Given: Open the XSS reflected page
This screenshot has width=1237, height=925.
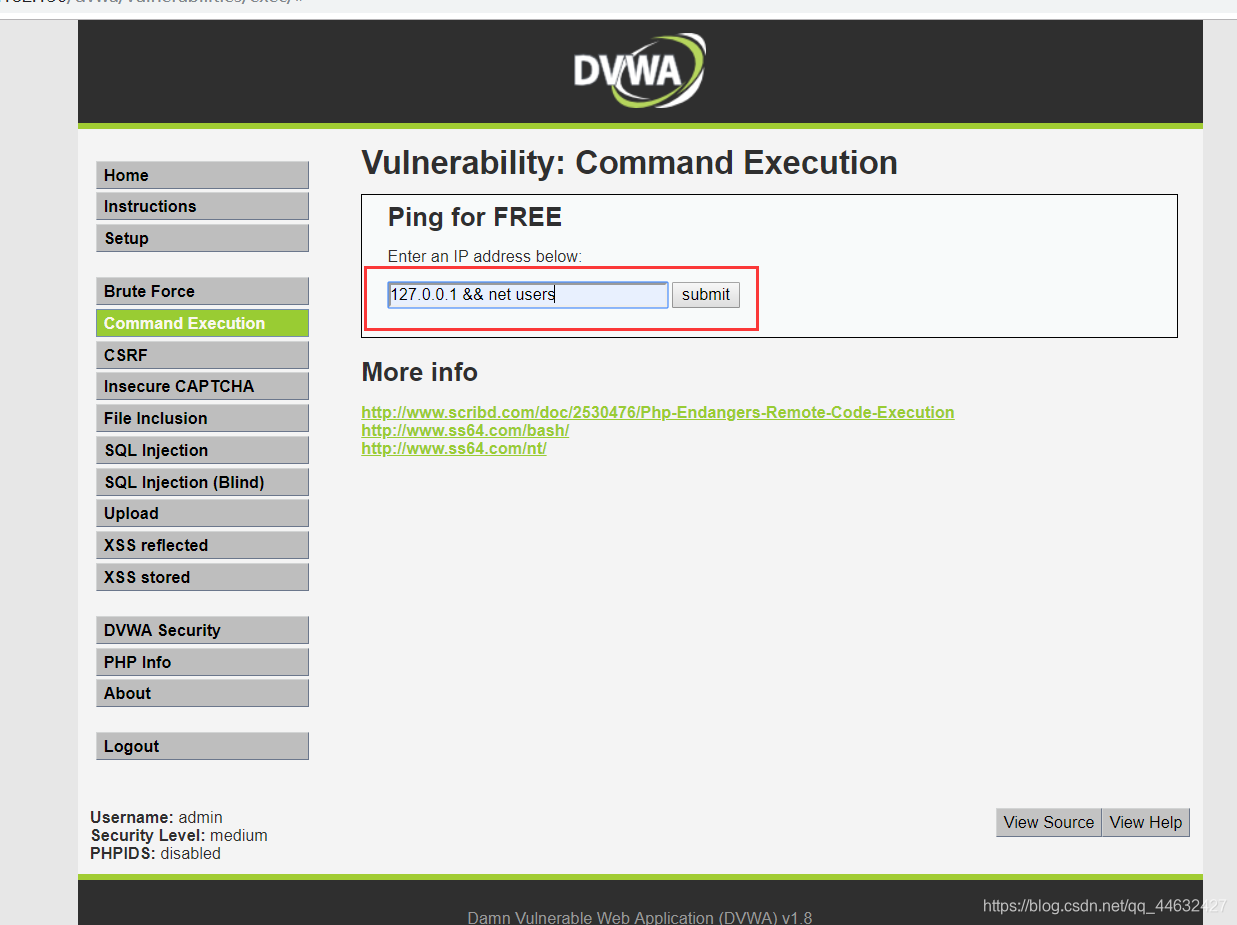Looking at the screenshot, I should (202, 545).
